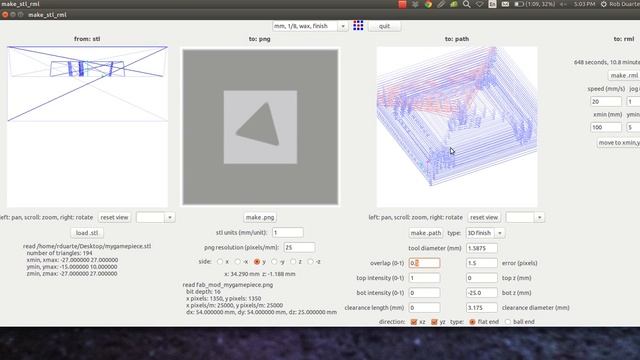Screen dimensions: 640x360
Task: Click the top intensity input field
Action: pyautogui.click(x=424, y=278)
